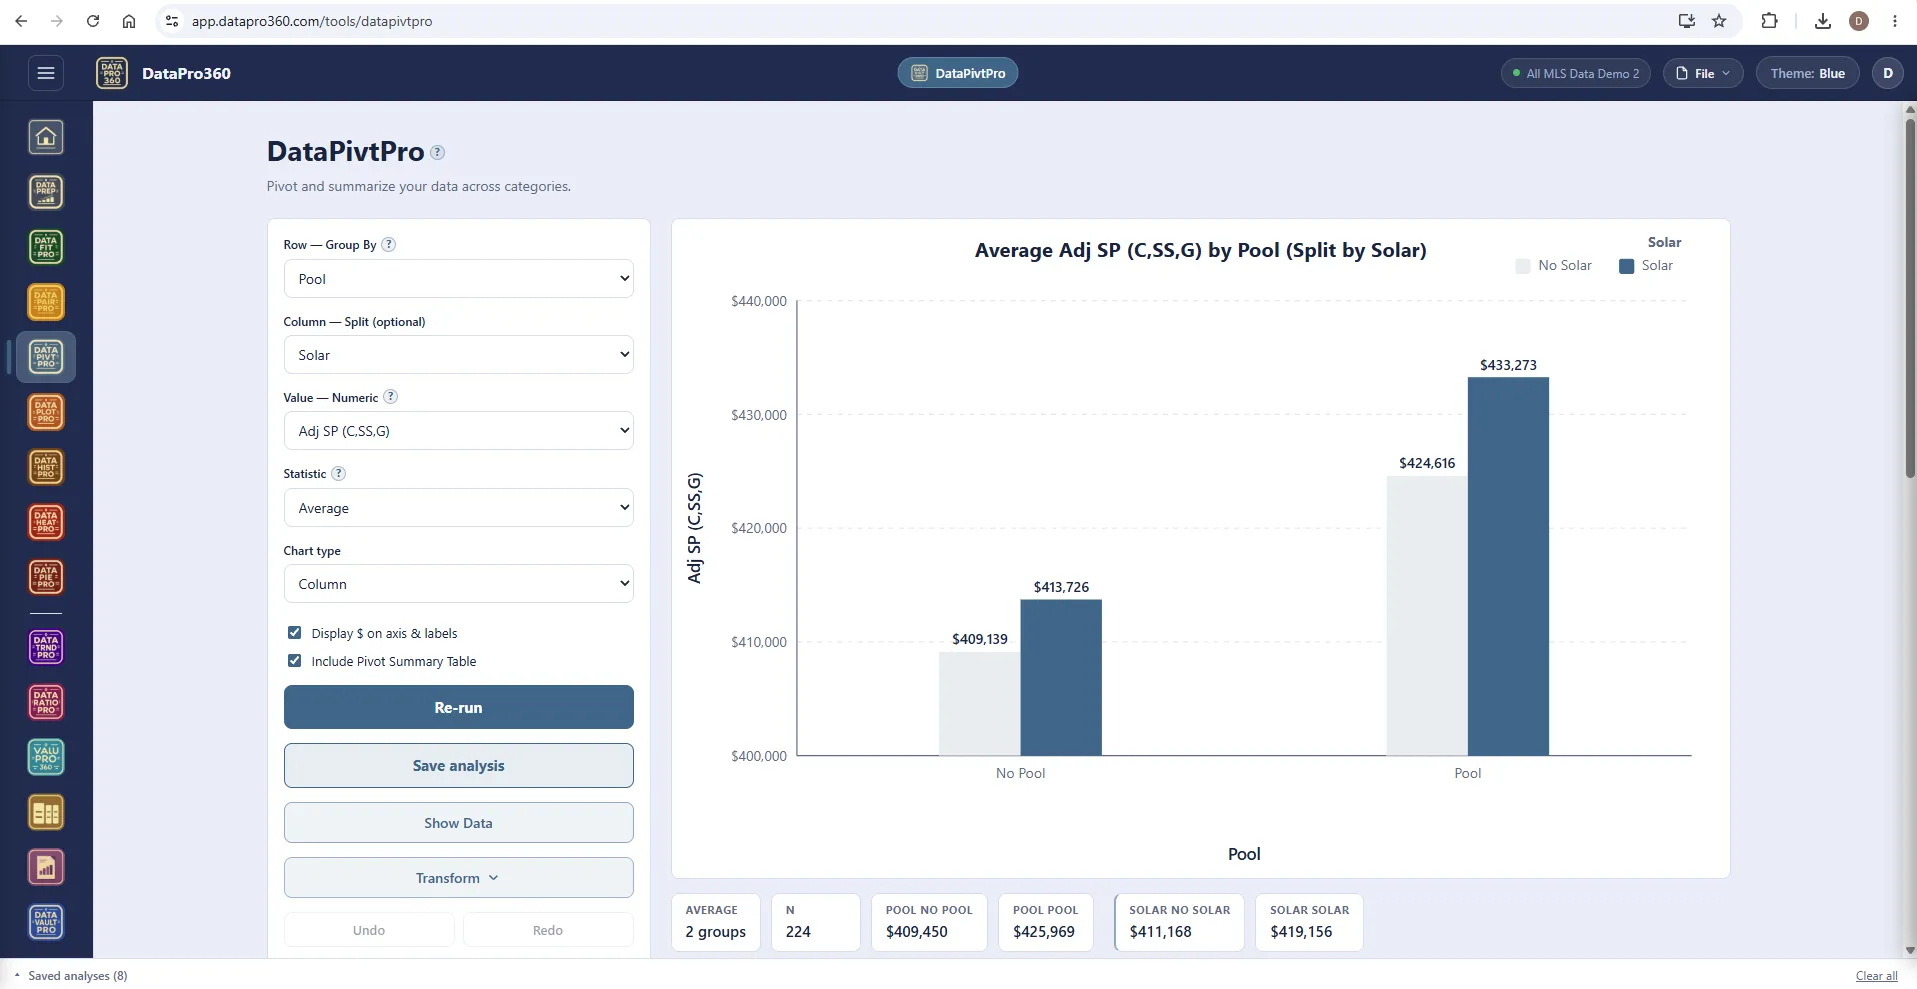Click the Re-run button
The image size is (1917, 989).
(x=458, y=707)
